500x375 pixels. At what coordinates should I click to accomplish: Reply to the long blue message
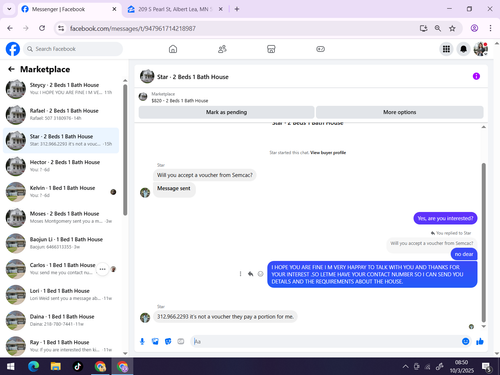250,274
